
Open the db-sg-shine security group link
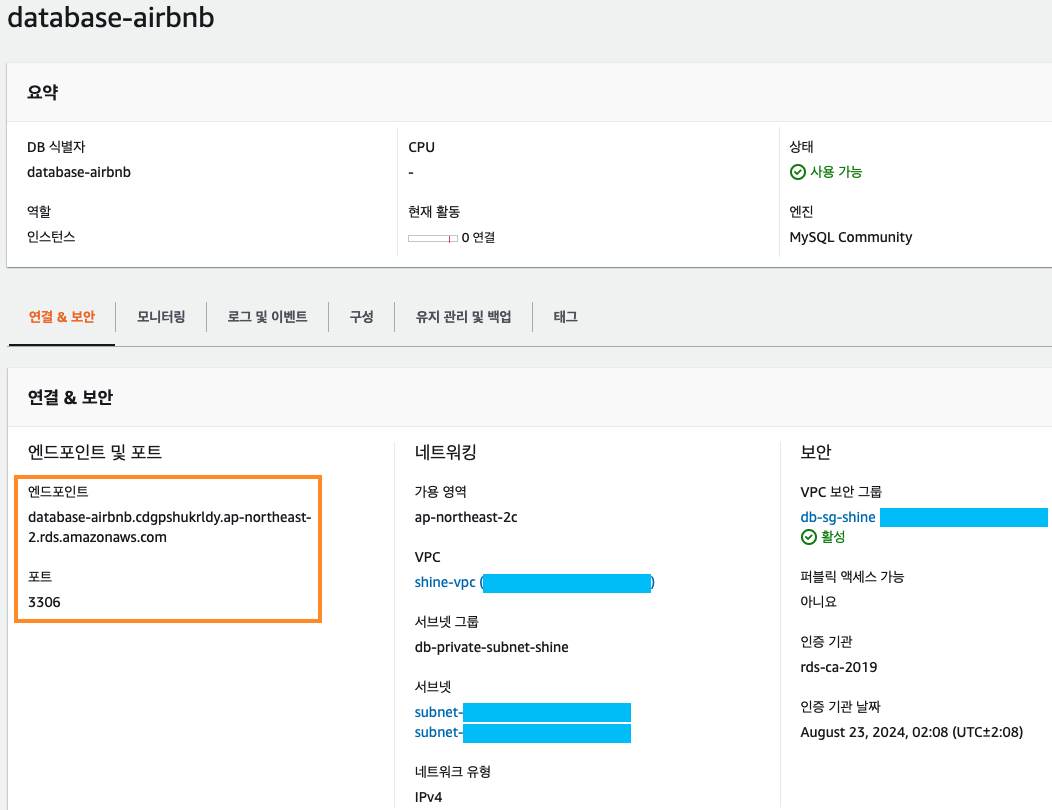pos(838,517)
